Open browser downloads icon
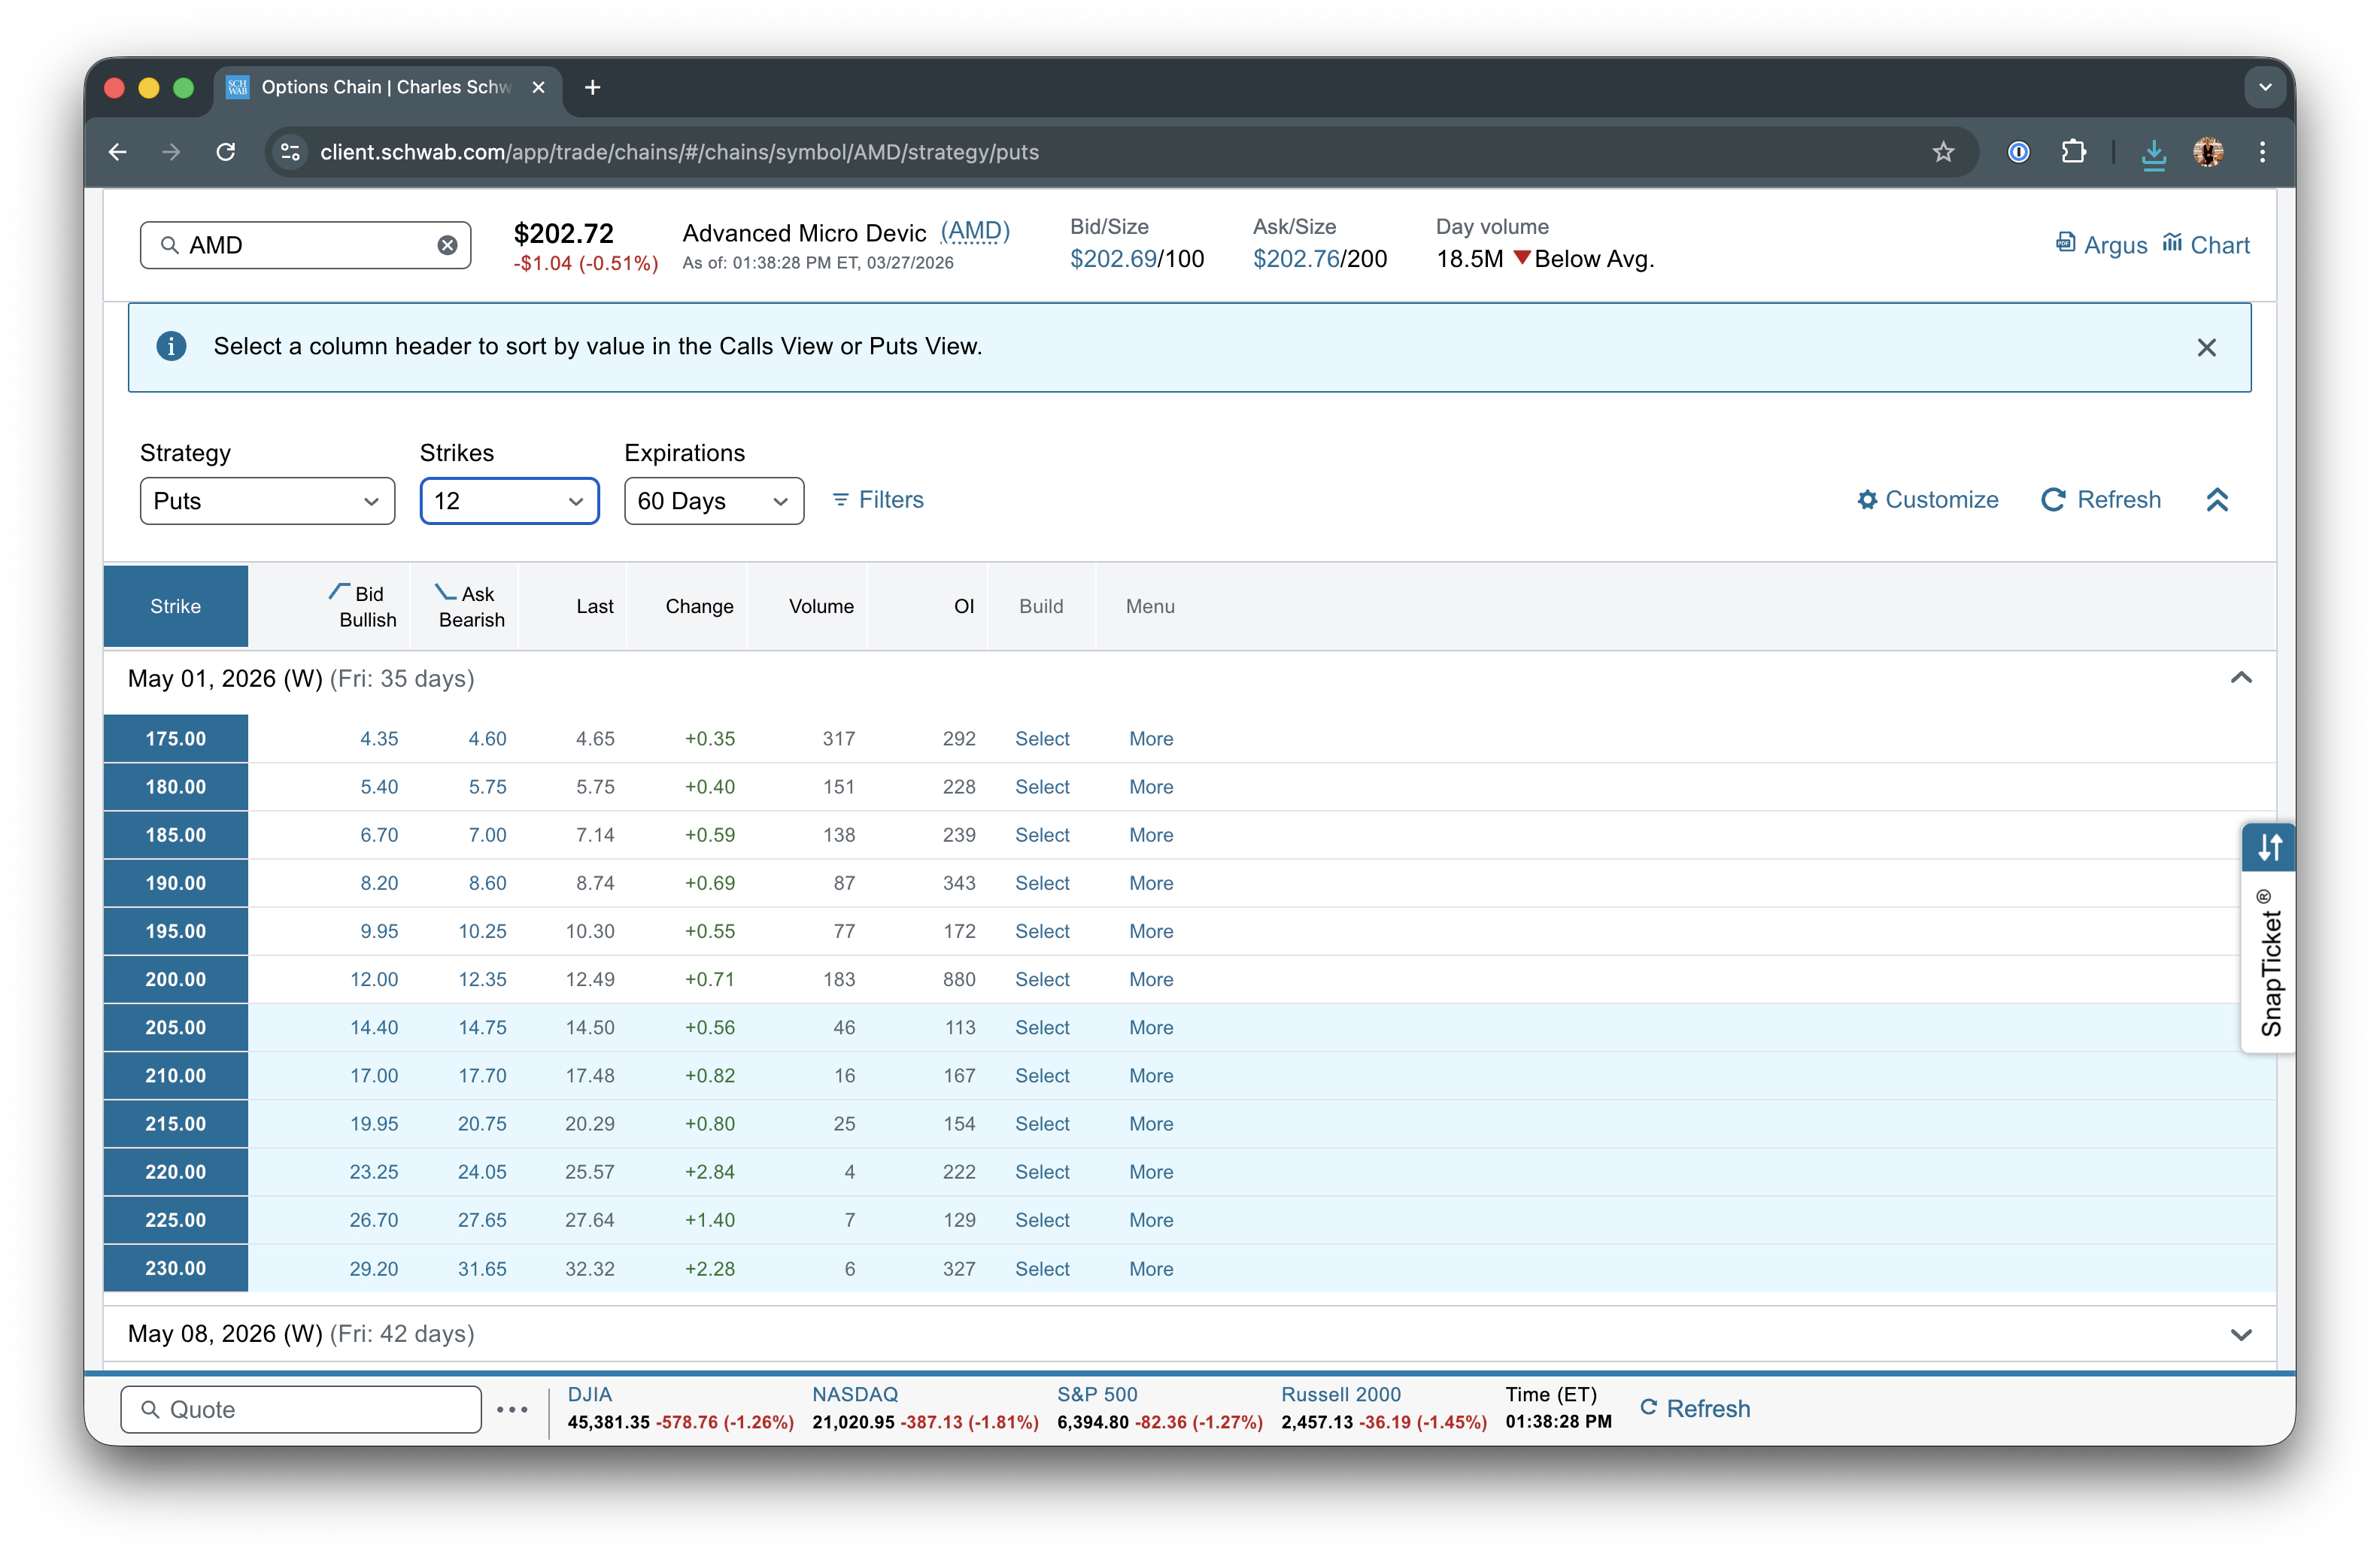2380x1557 pixels. click(x=2154, y=153)
